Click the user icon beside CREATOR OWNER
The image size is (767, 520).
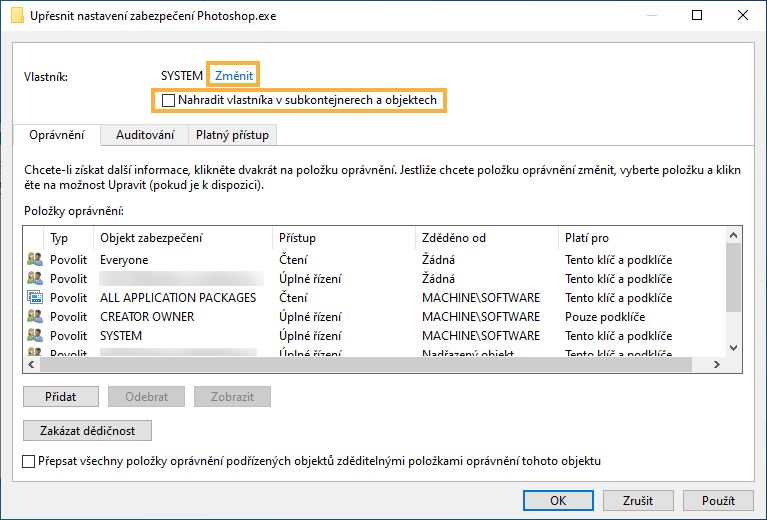35,317
